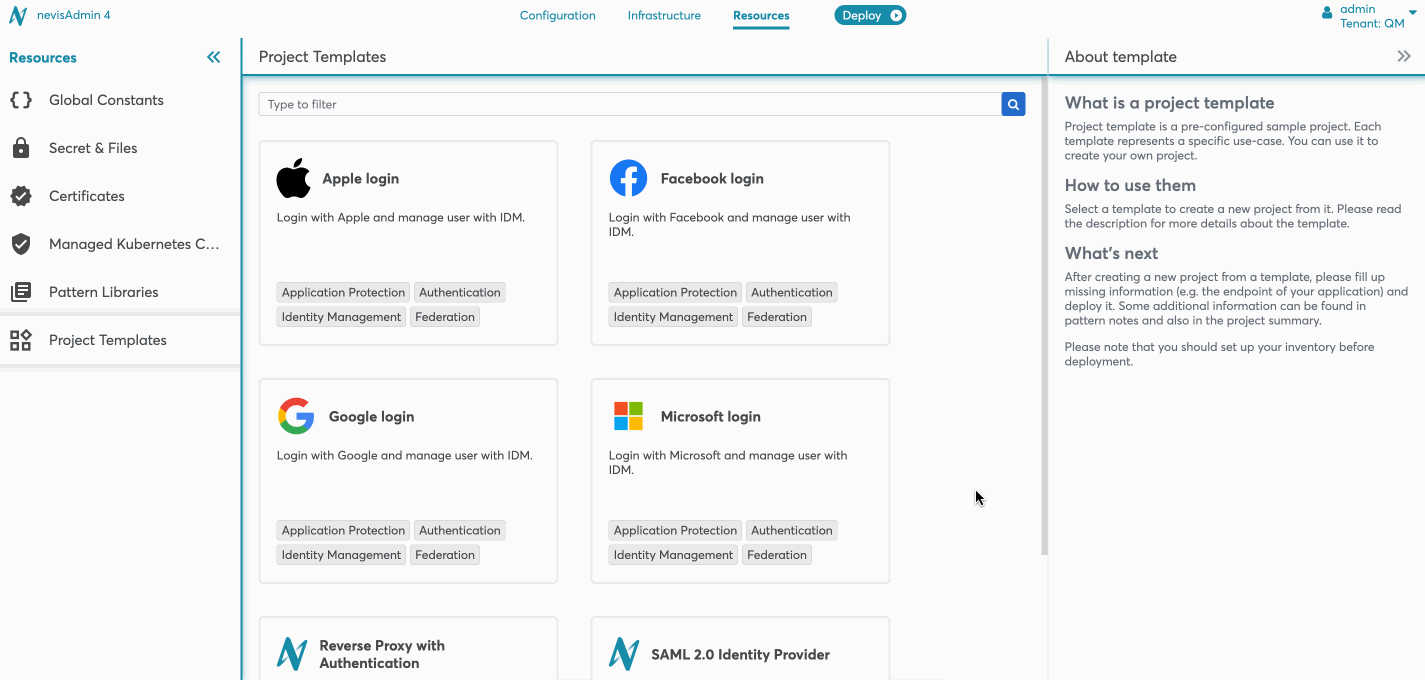Click the blue search magnifier button

click(1013, 104)
